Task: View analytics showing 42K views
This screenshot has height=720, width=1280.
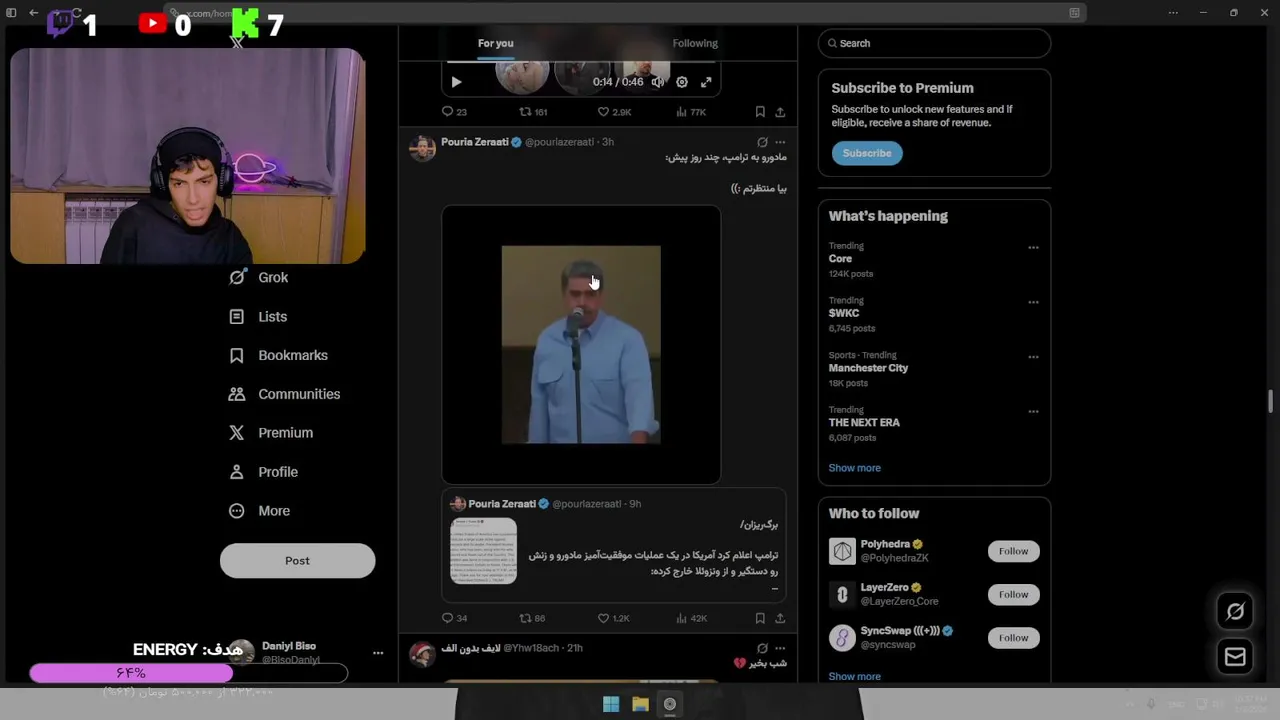Action: click(691, 618)
